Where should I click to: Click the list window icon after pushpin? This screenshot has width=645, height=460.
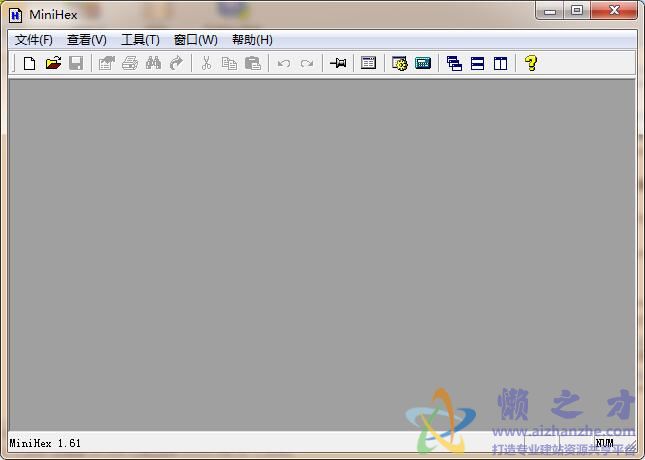[x=369, y=63]
